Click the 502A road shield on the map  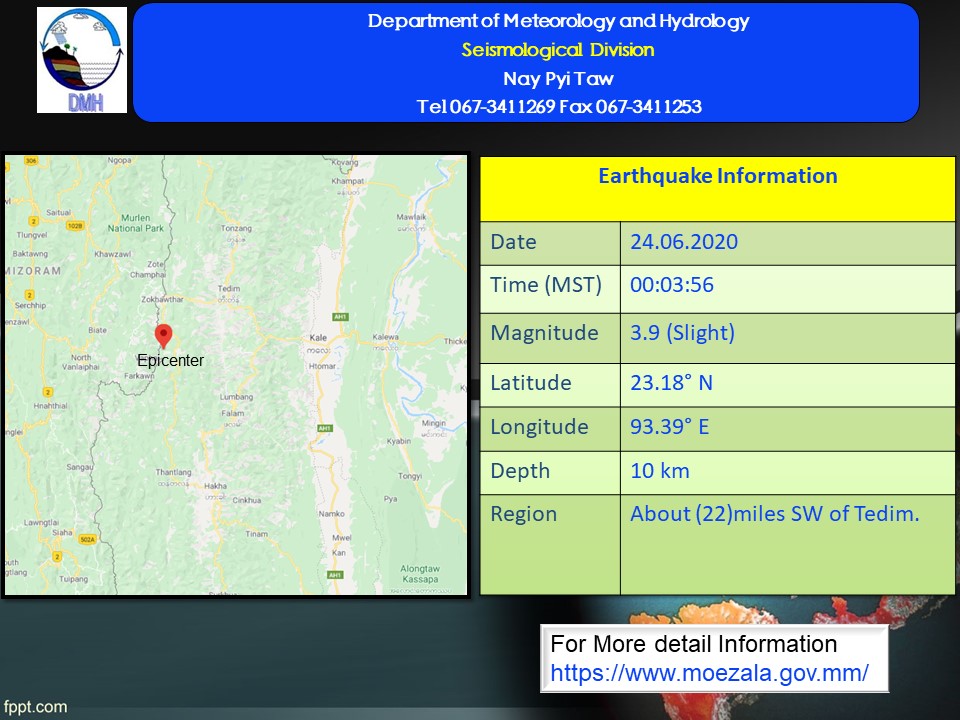(88, 539)
